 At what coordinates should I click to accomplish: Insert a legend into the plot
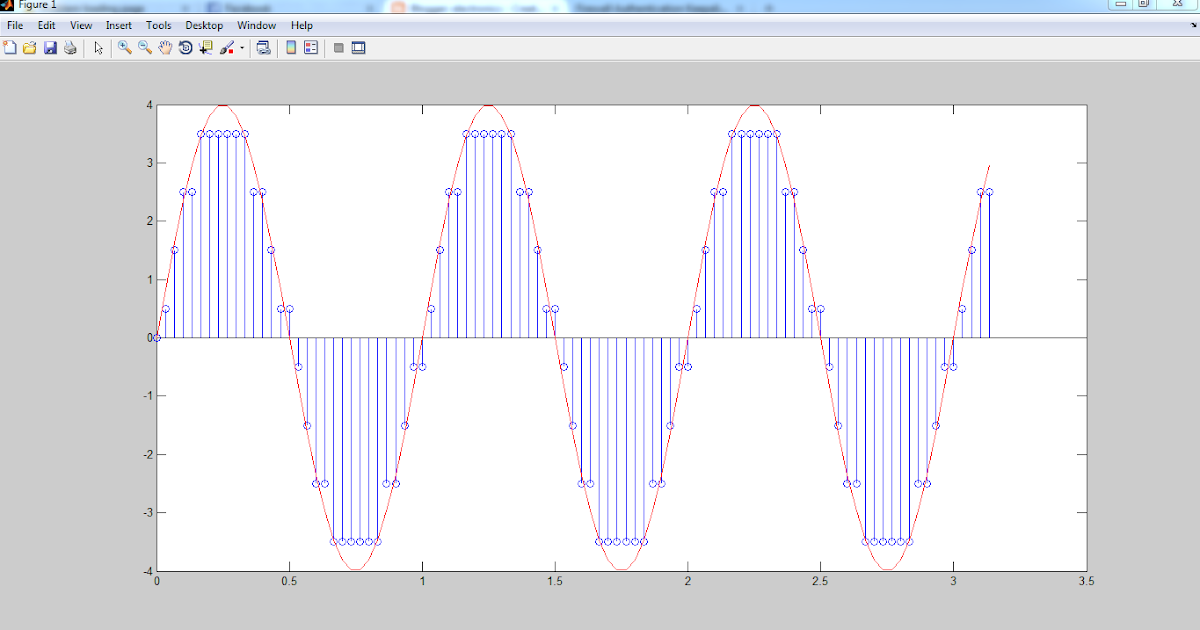310,47
